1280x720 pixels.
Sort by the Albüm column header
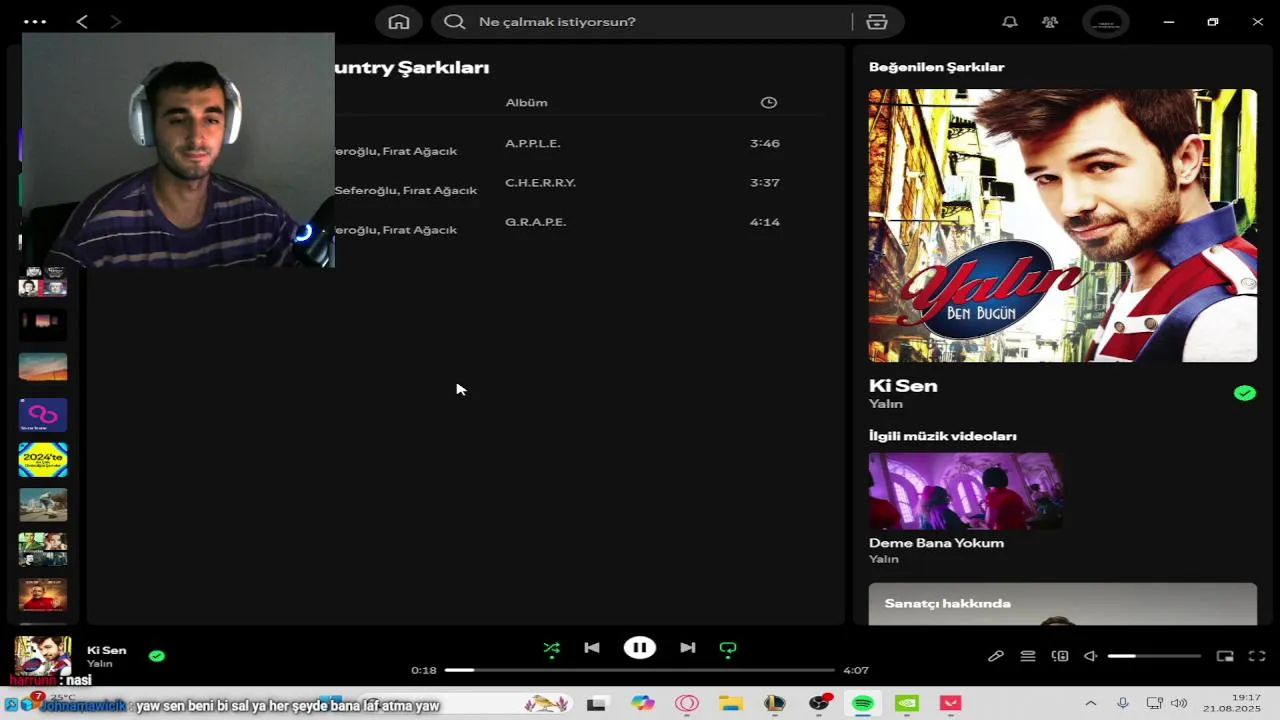526,102
